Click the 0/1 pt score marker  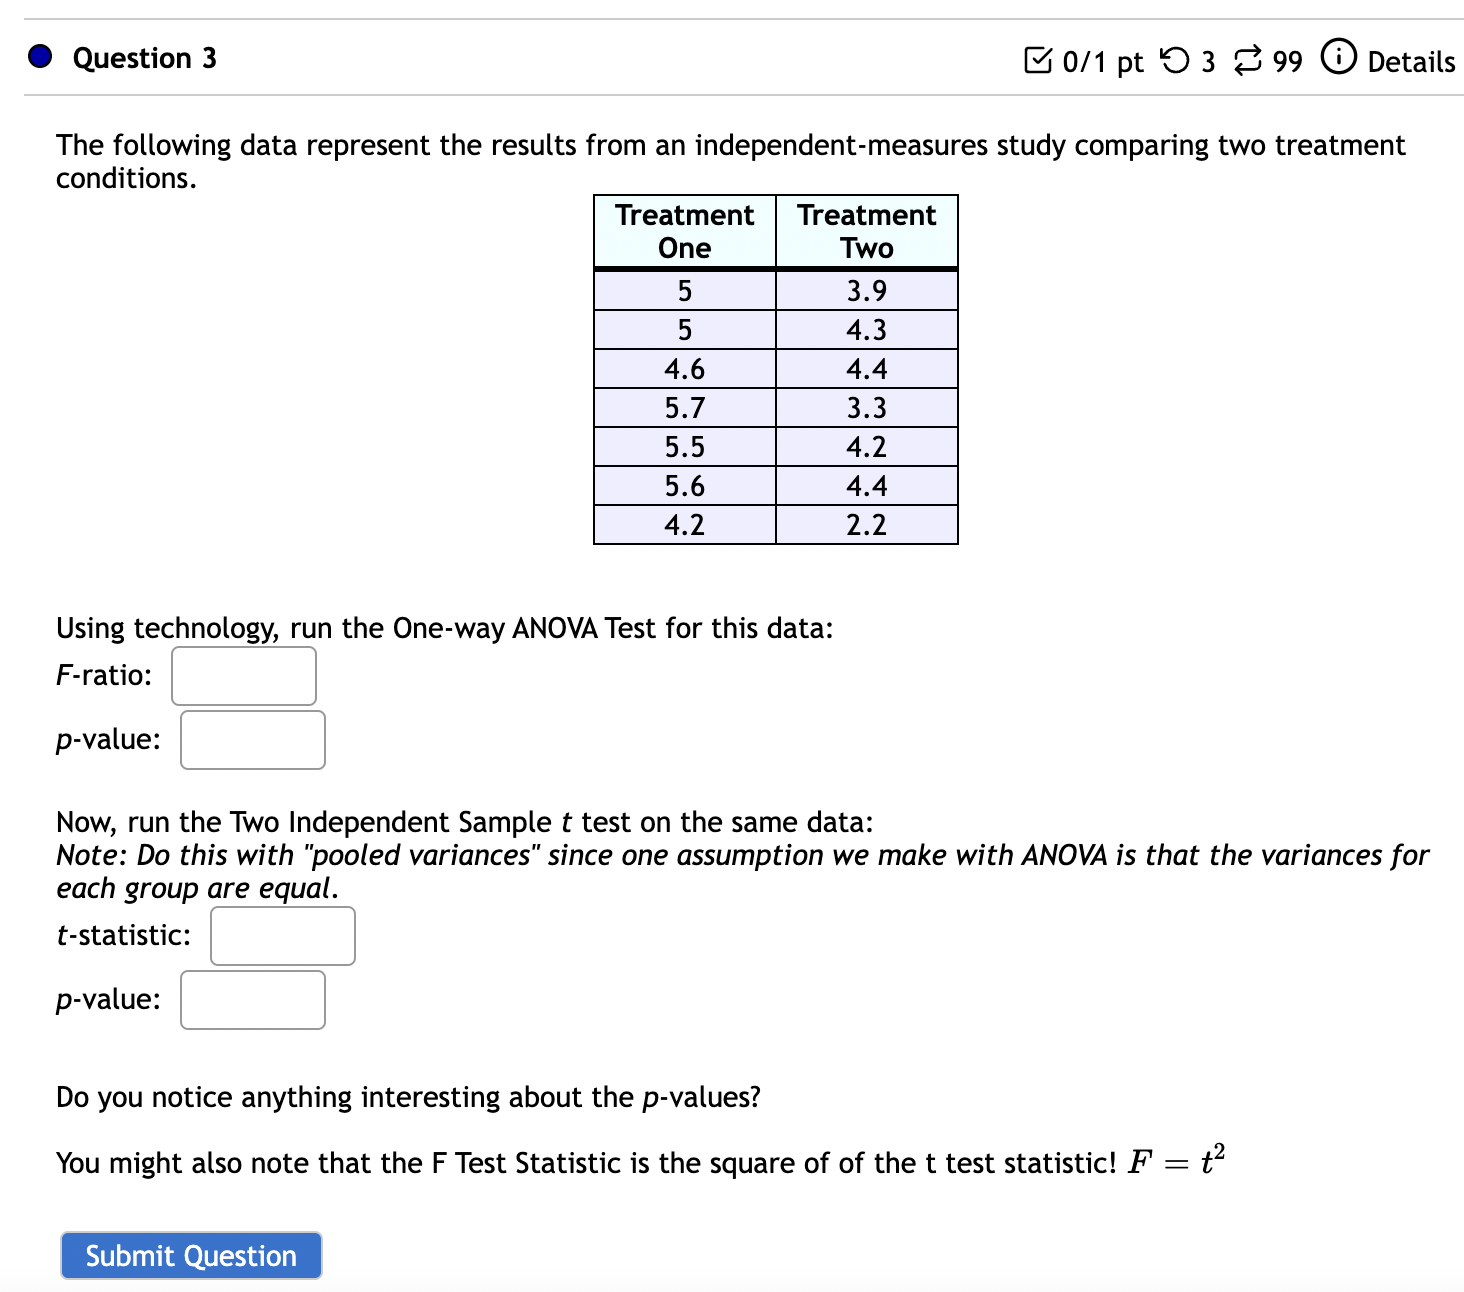point(1100,61)
